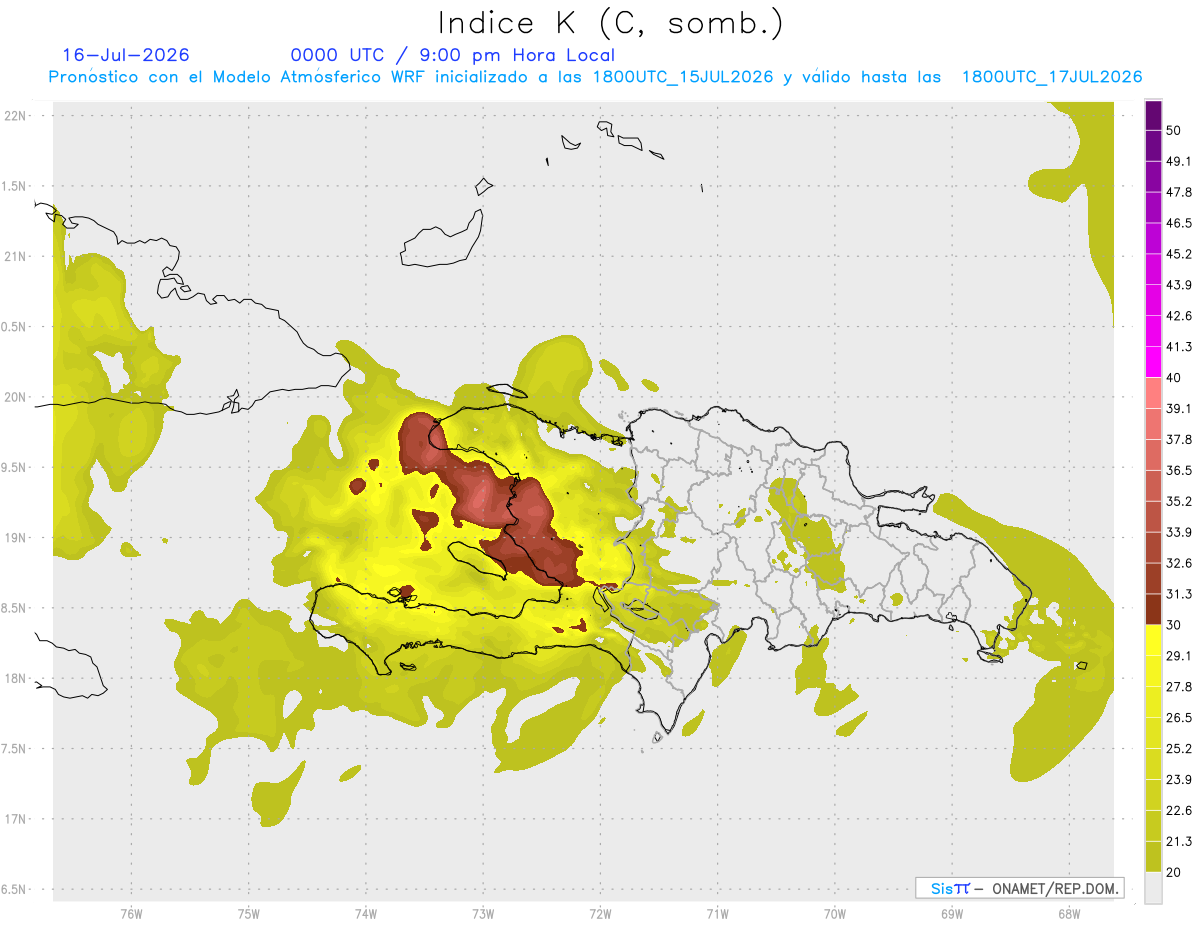
Task: Select the "16-Jul-2026" date text
Action: click(x=126, y=55)
